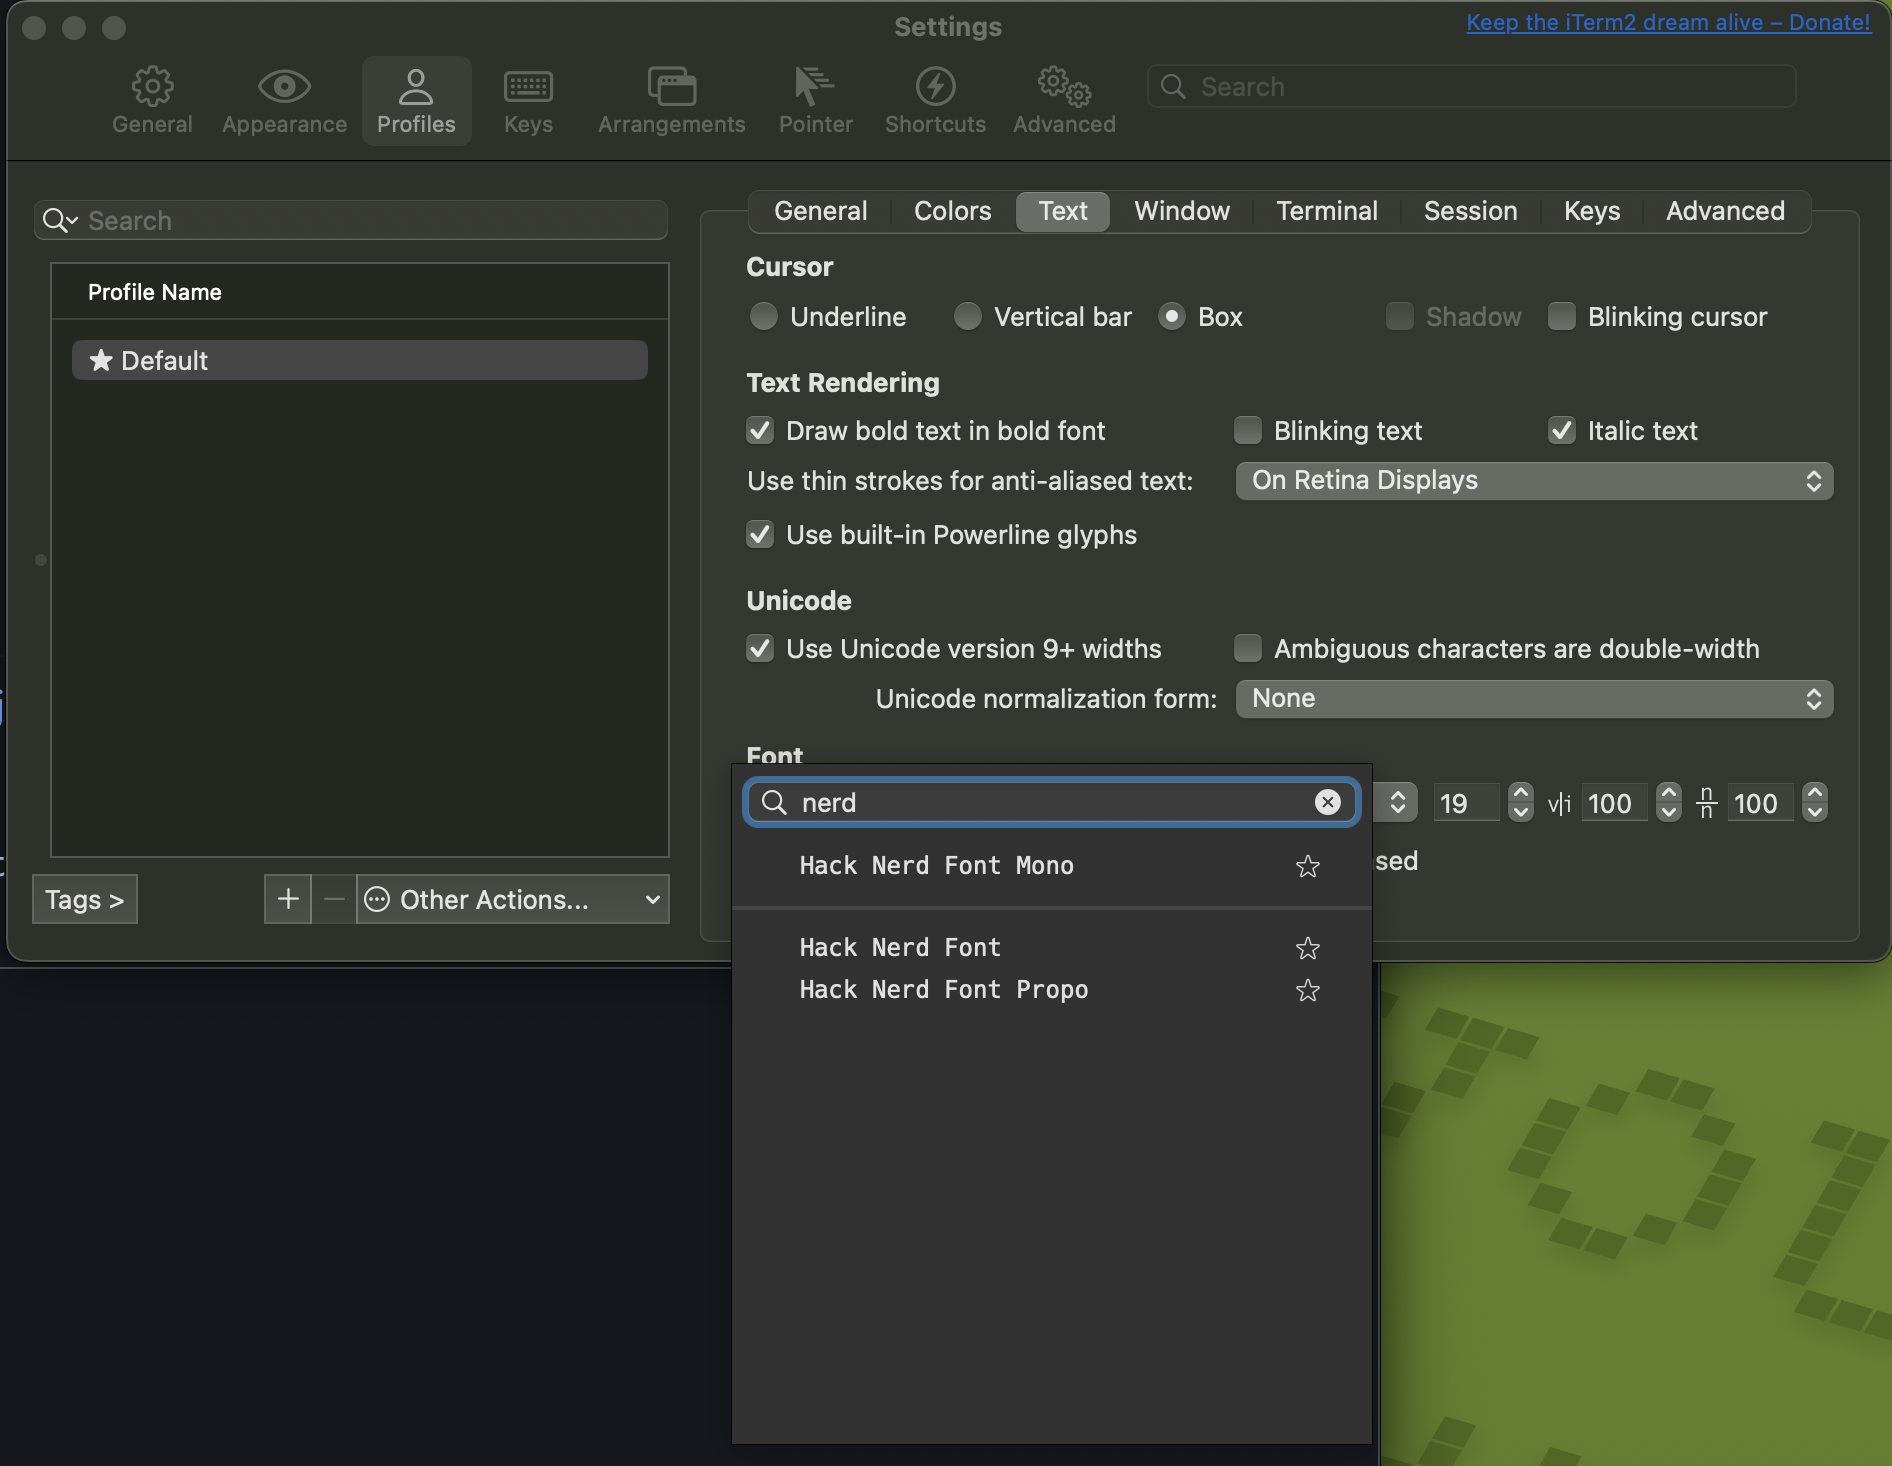Viewport: 1892px width, 1466px height.
Task: Open Unicode normalization form dropdown
Action: point(1534,699)
